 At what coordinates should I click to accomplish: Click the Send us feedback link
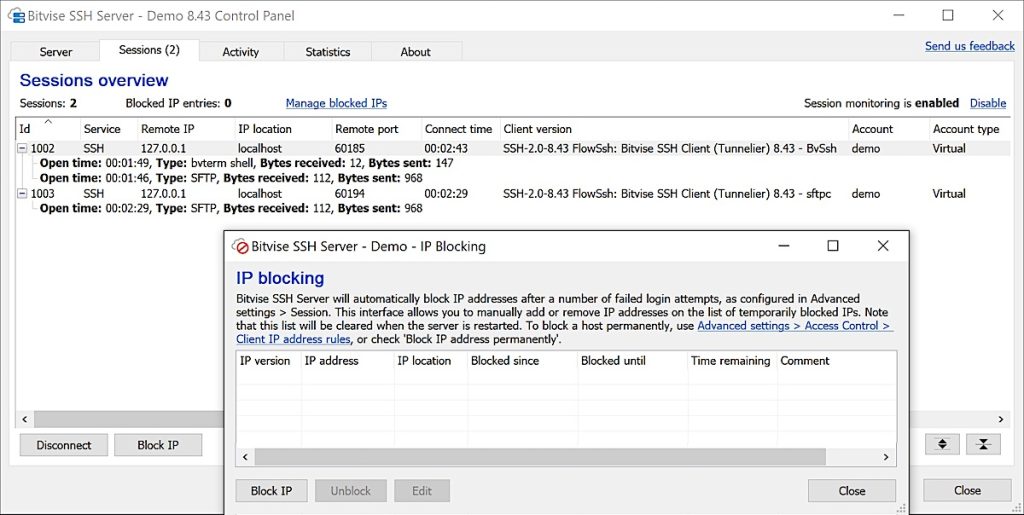click(969, 46)
